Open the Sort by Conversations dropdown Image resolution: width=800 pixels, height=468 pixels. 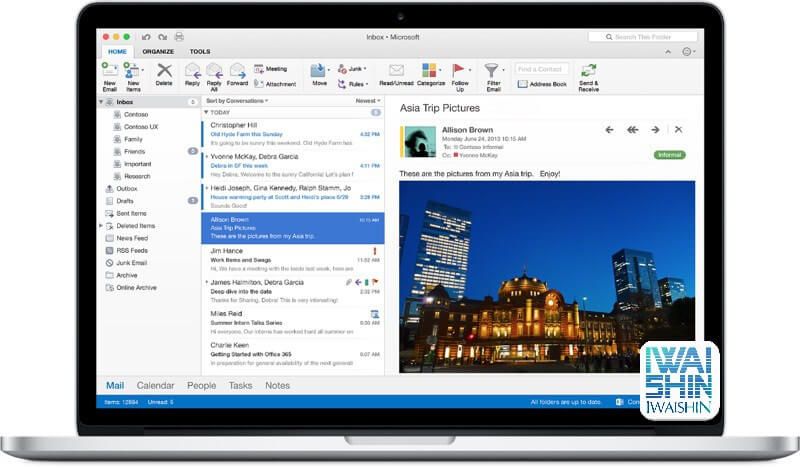(x=237, y=101)
